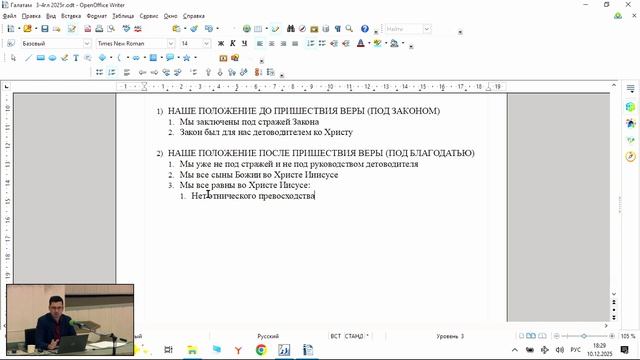Expand the basic shapes dropdown arrow
Viewport: 640px width, 360px height.
111,58
